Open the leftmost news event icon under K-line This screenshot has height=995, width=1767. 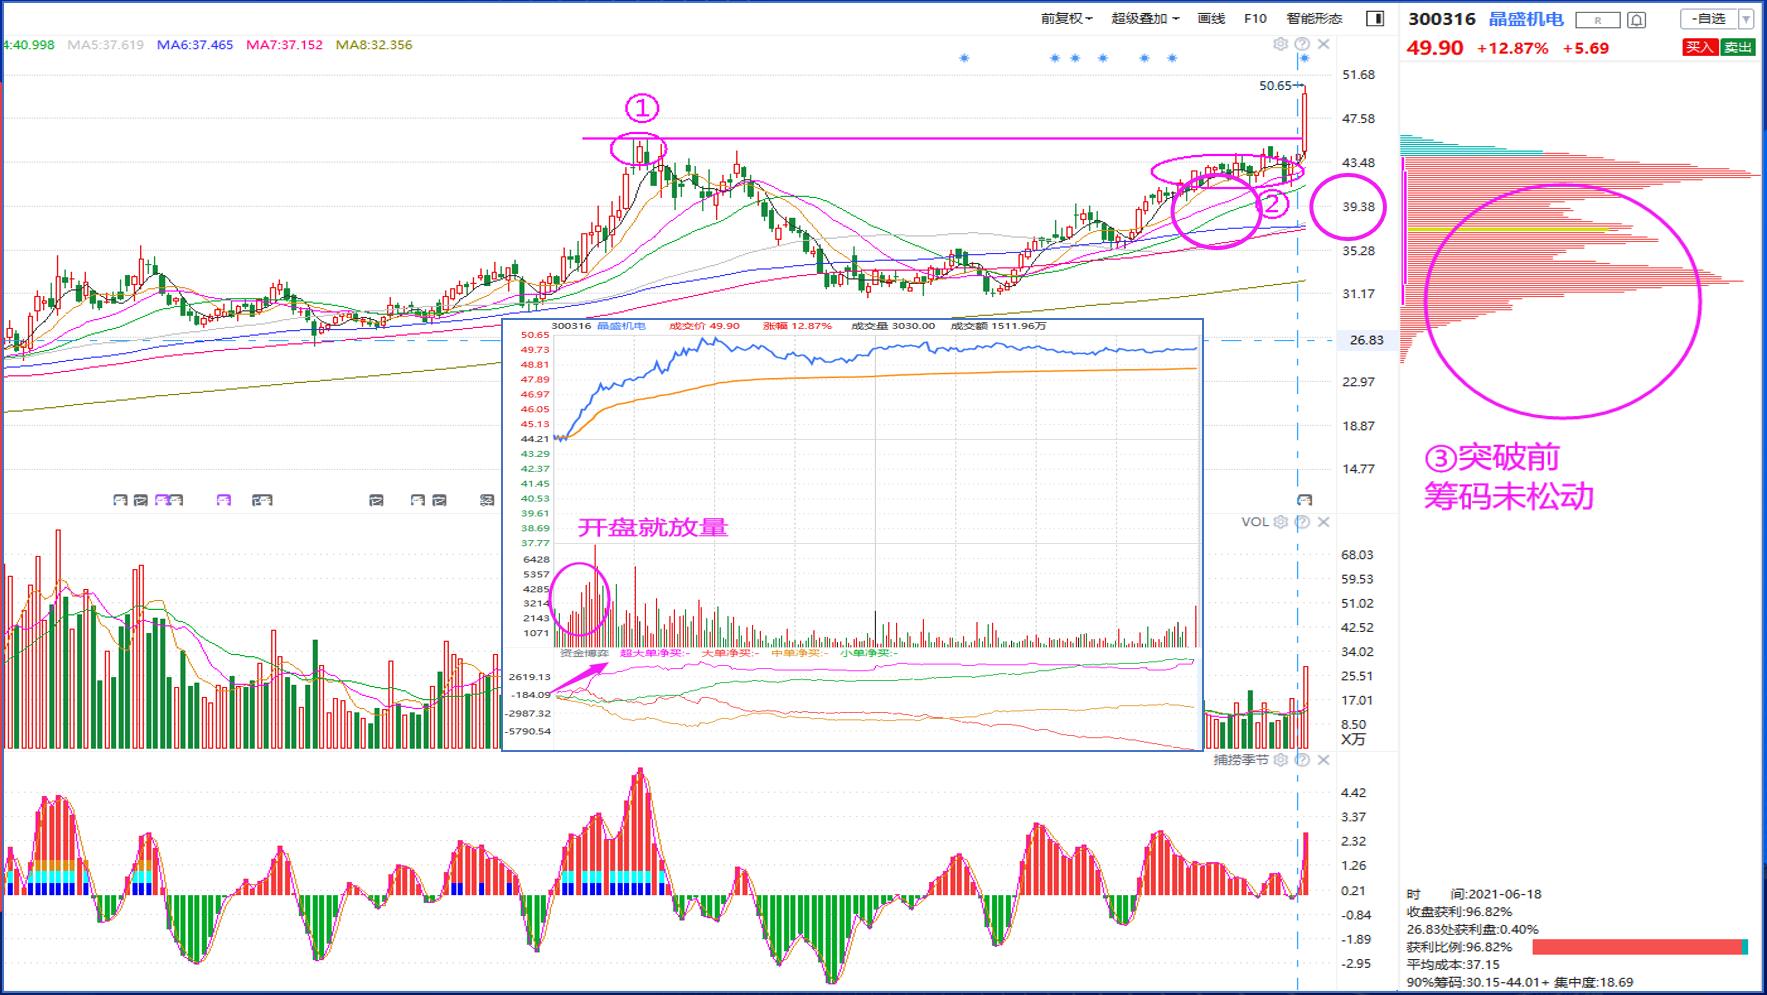point(120,500)
